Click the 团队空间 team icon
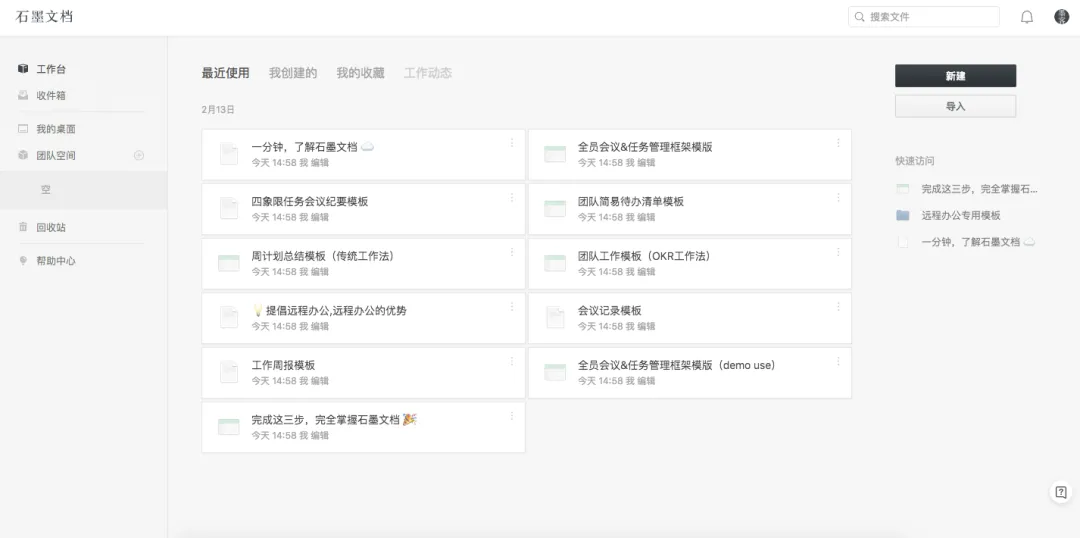The image size is (1080, 538). (23, 156)
